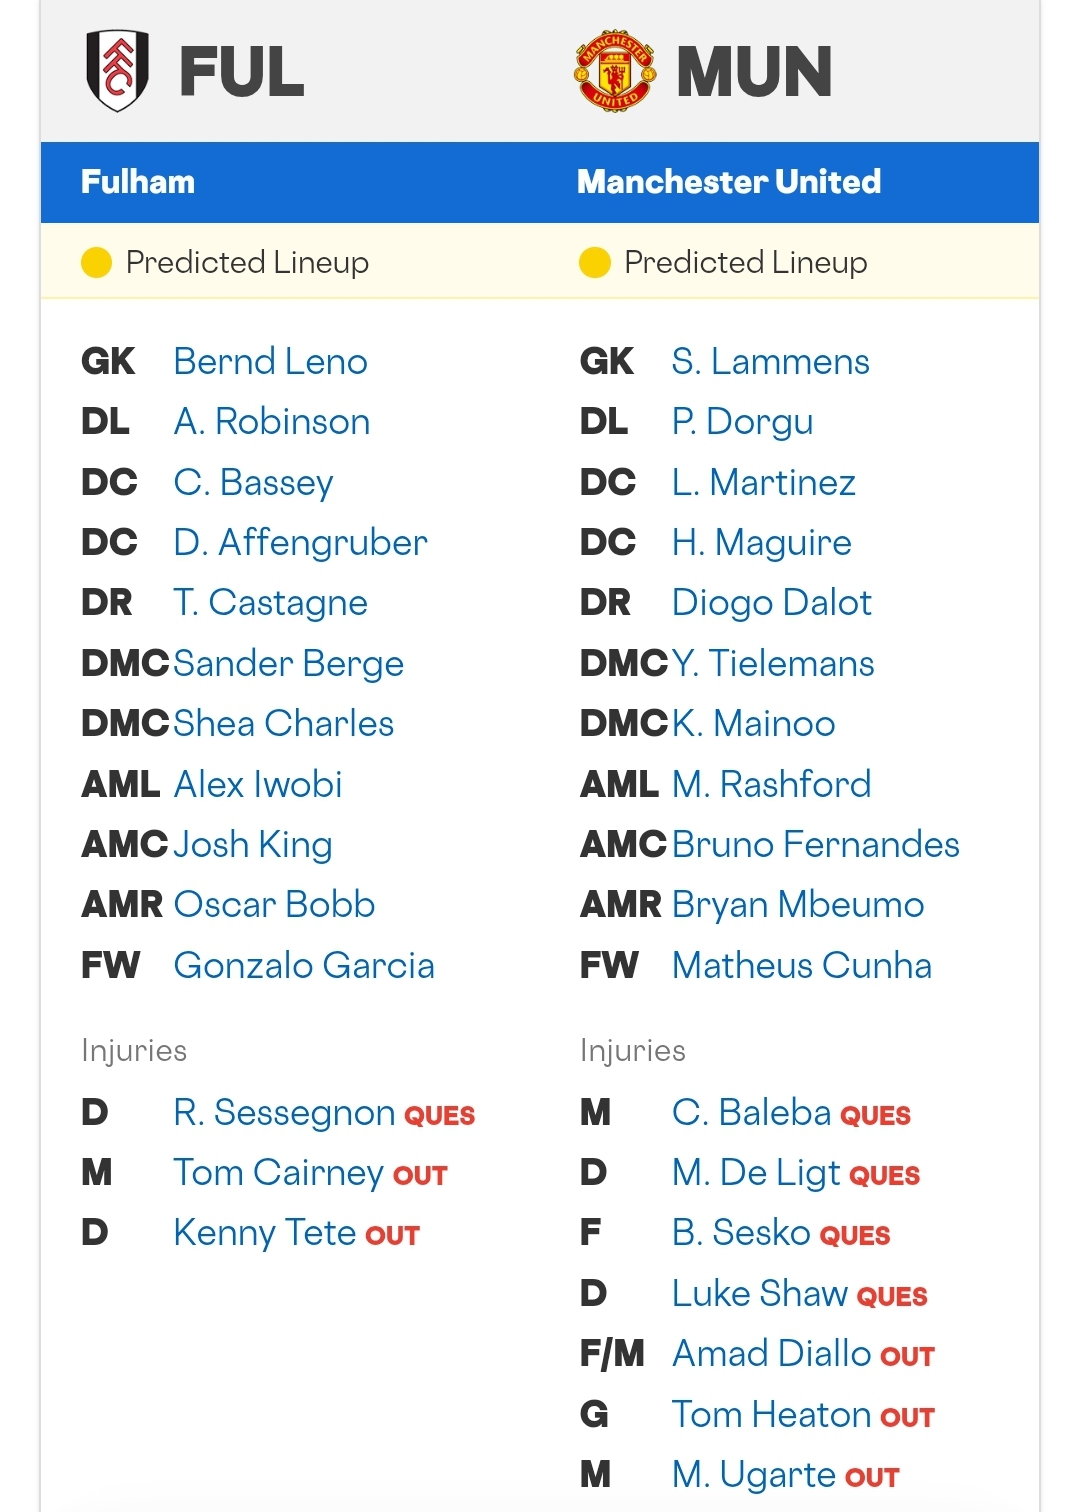Open S. Lammens goalkeeper profile
Screen dimensions: 1080x1512
pos(770,361)
